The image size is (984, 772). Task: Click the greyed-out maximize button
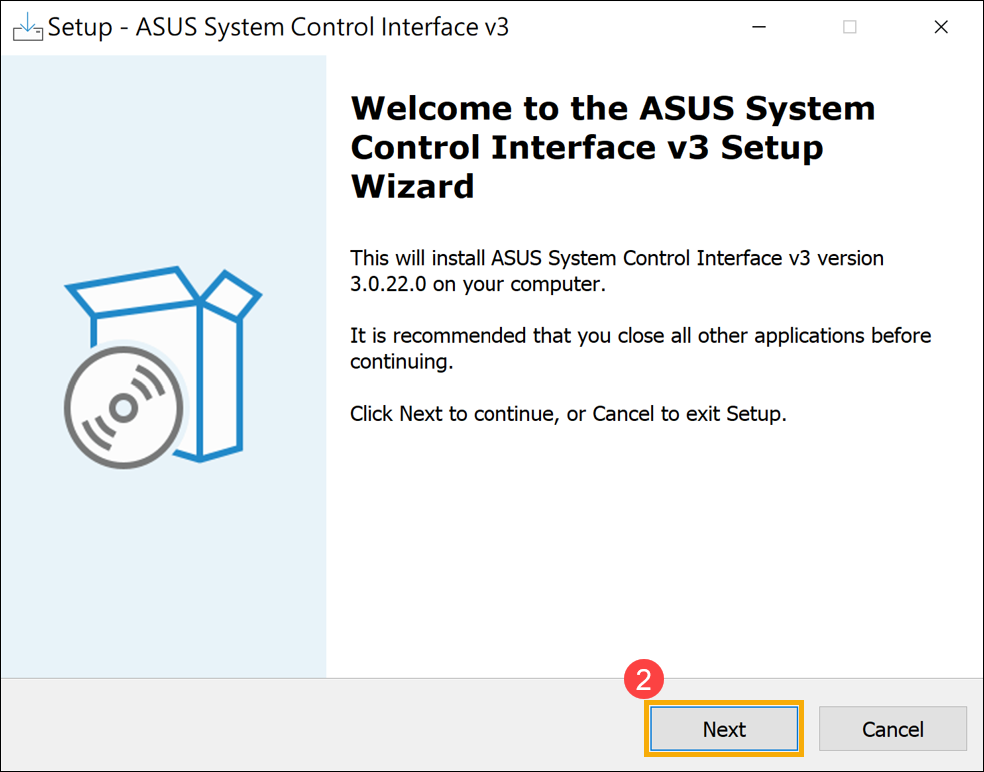(x=849, y=28)
